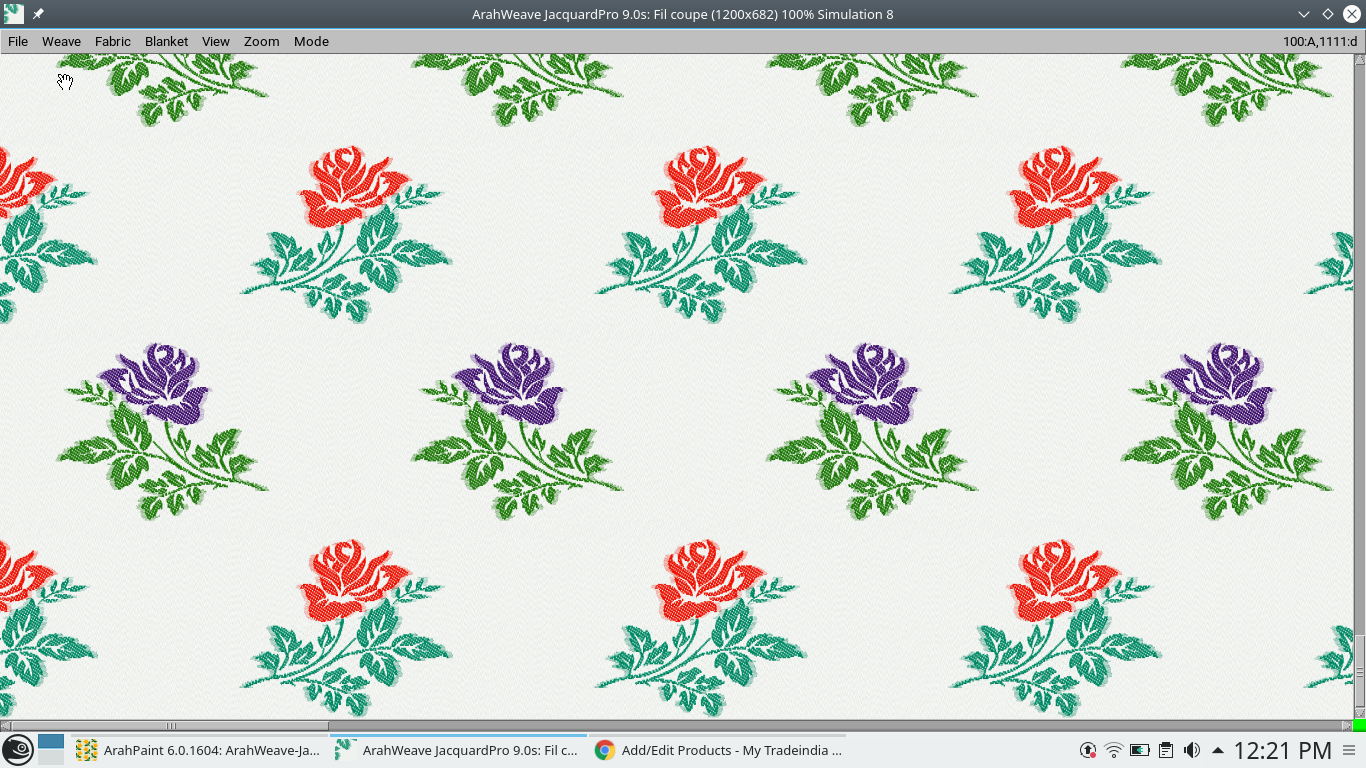
Task: Select the Wi-Fi icon in the system tray
Action: 1113,750
